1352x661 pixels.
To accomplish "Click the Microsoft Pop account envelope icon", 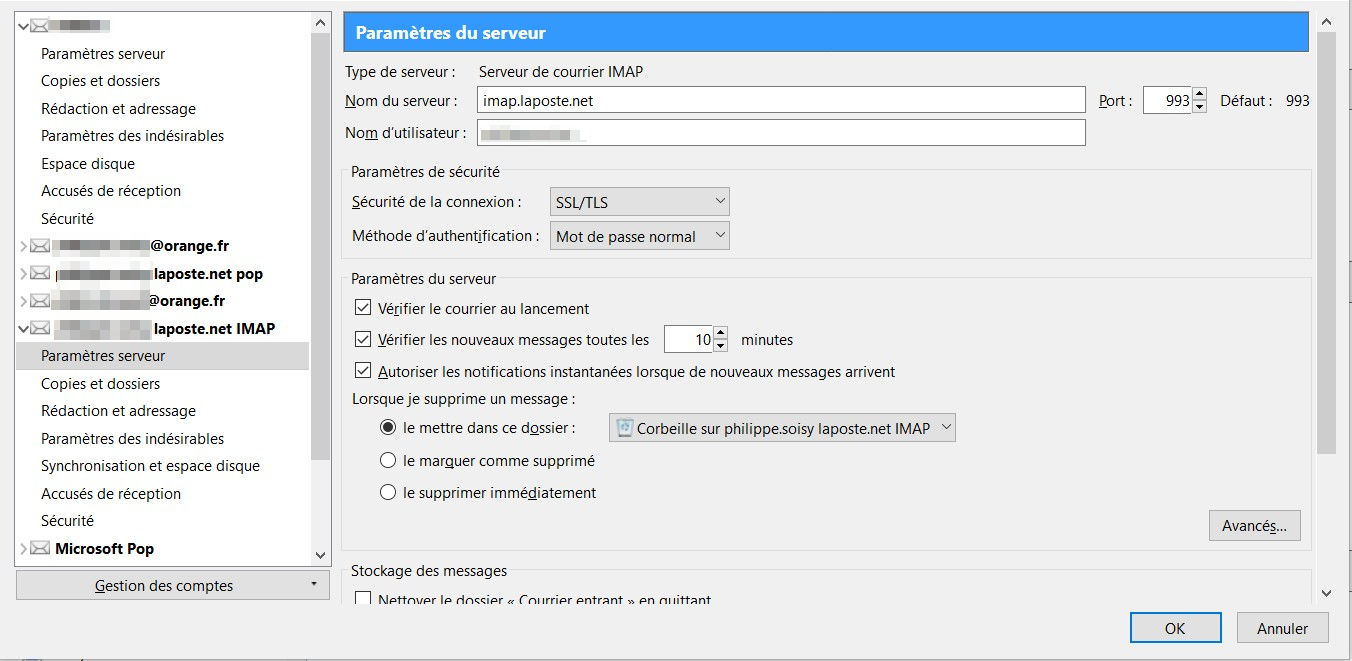I will (40, 548).
